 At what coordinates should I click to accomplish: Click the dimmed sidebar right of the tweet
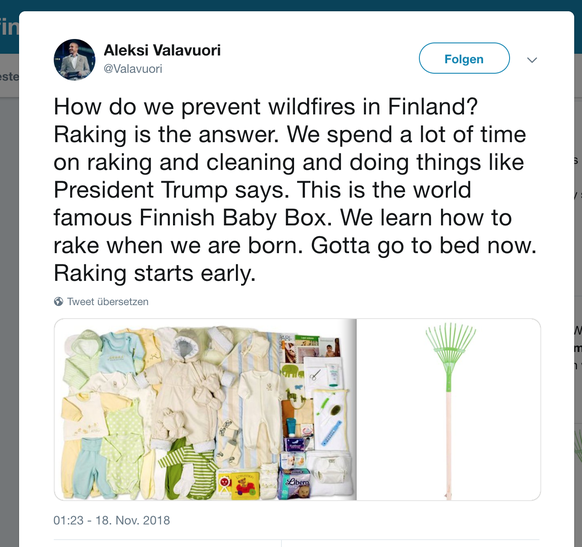point(578,297)
